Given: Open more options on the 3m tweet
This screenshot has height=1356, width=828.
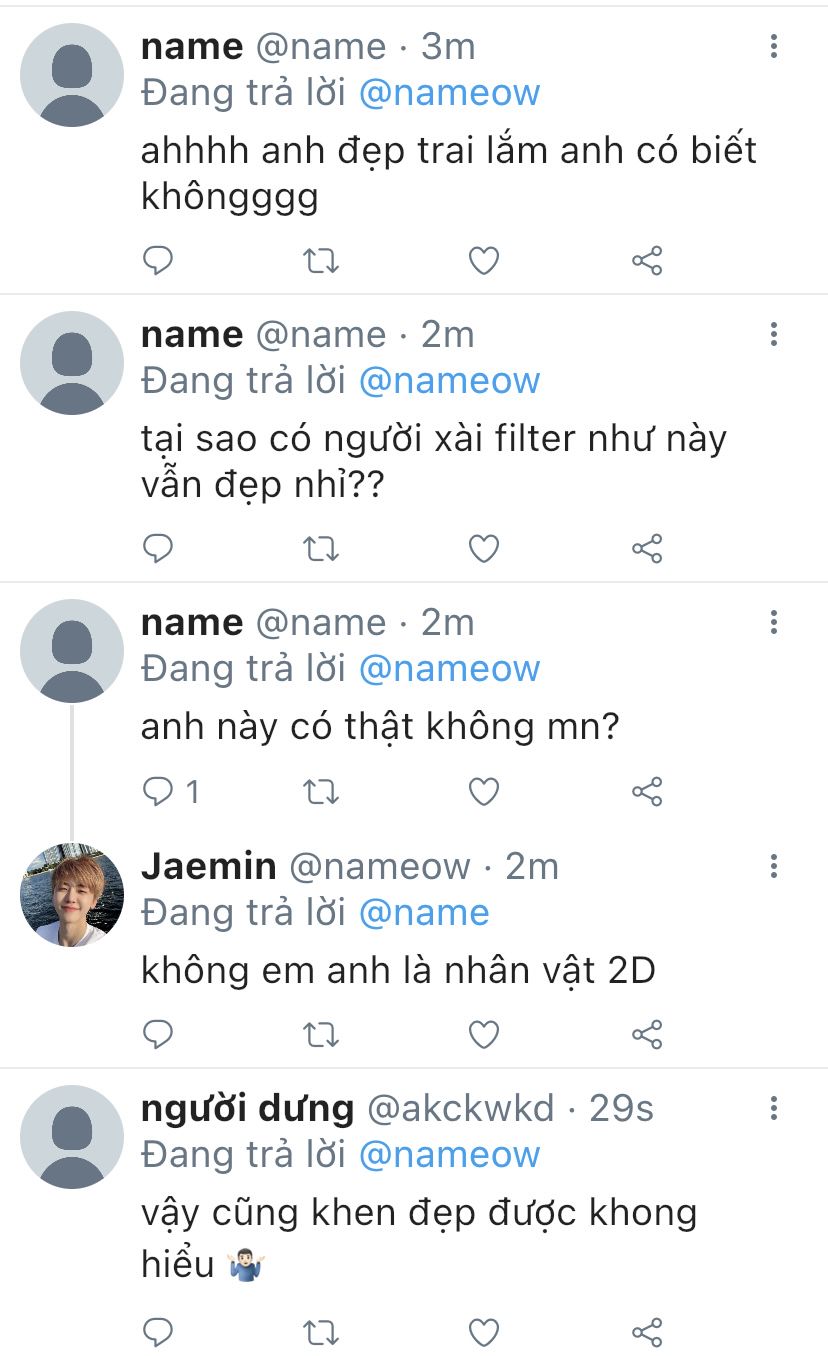Looking at the screenshot, I should (774, 47).
